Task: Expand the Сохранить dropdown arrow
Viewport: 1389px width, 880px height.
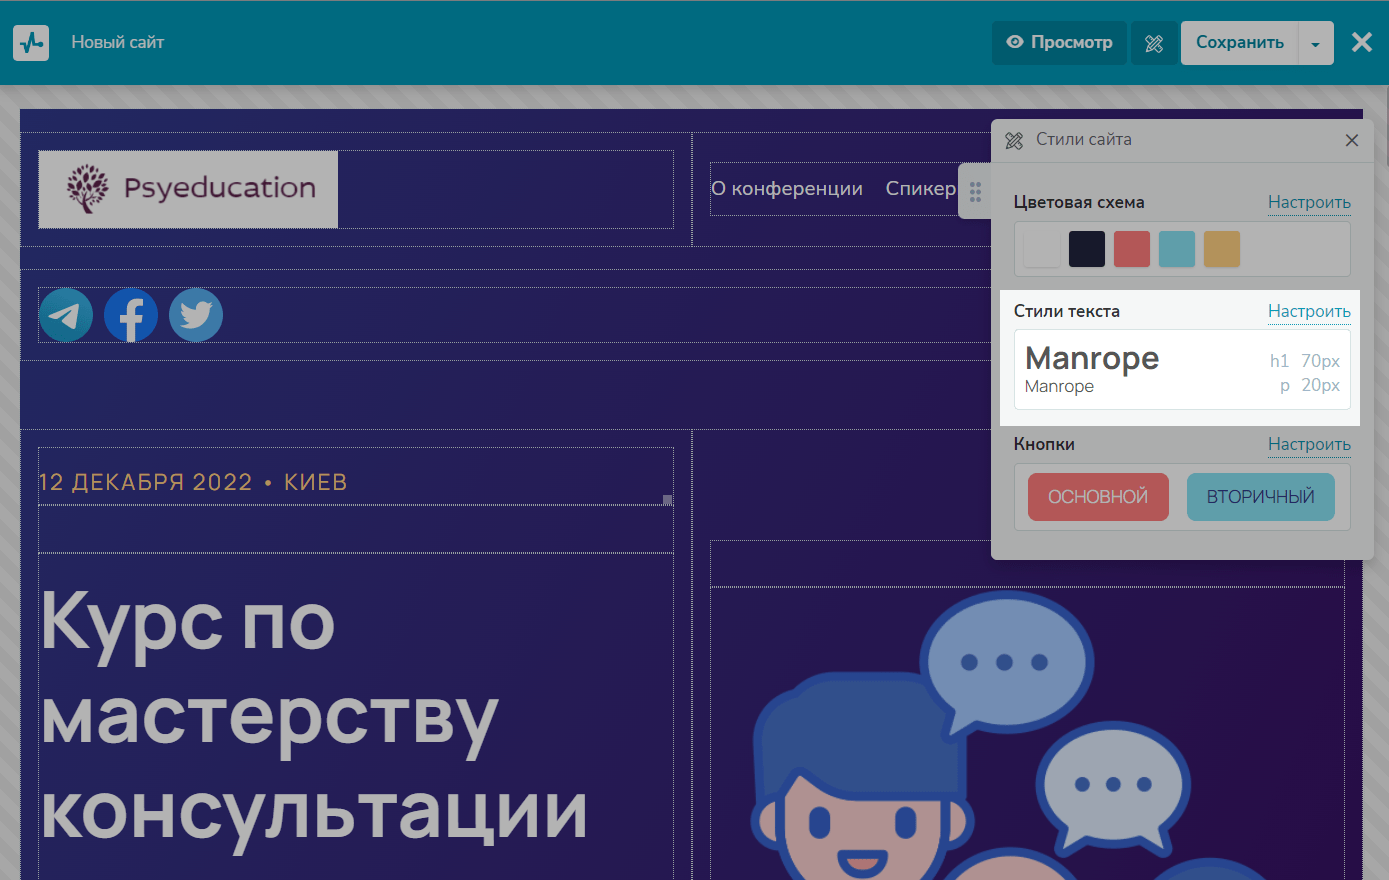Action: [x=1316, y=43]
